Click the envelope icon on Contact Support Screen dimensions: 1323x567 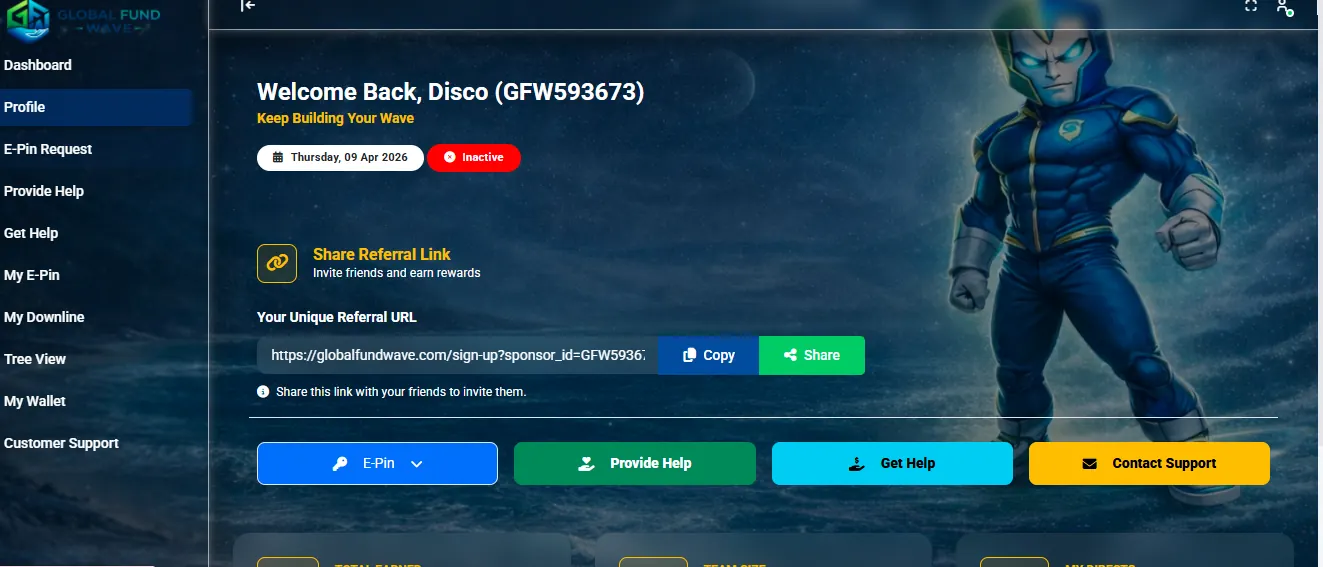(1090, 464)
